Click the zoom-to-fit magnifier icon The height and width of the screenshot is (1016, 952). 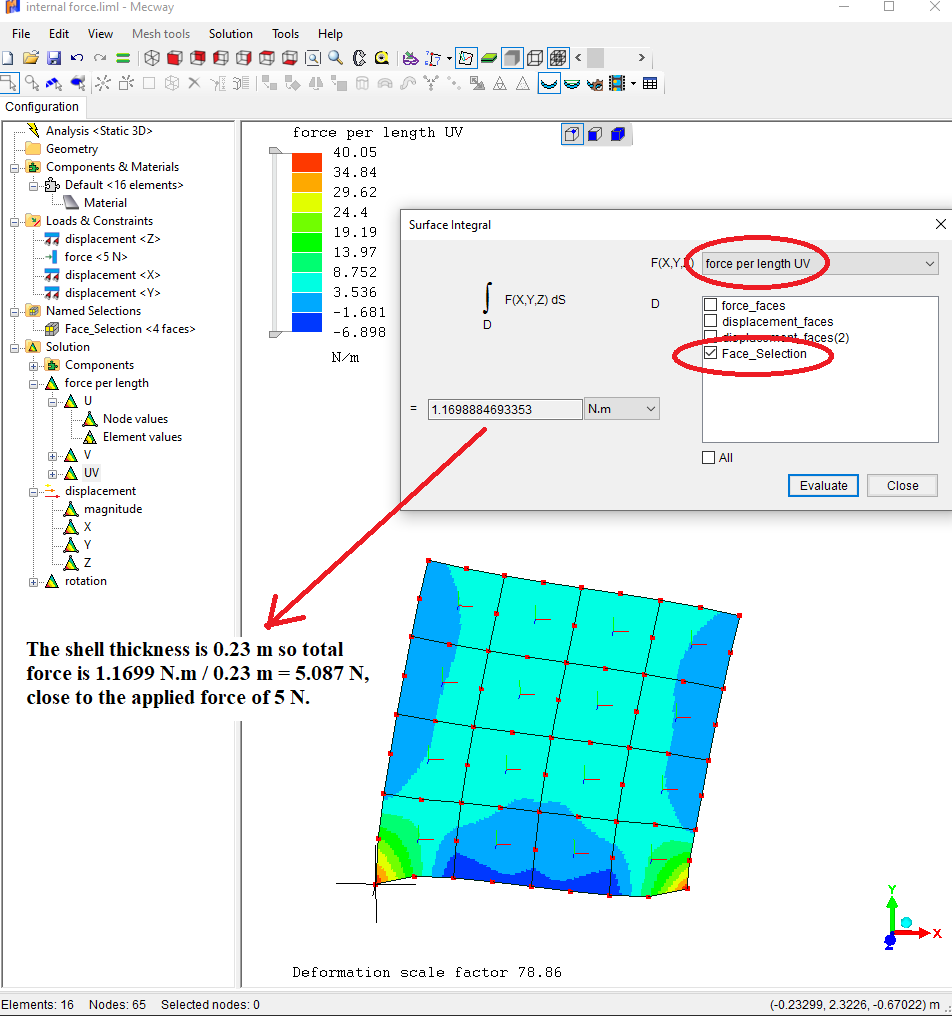[312, 58]
